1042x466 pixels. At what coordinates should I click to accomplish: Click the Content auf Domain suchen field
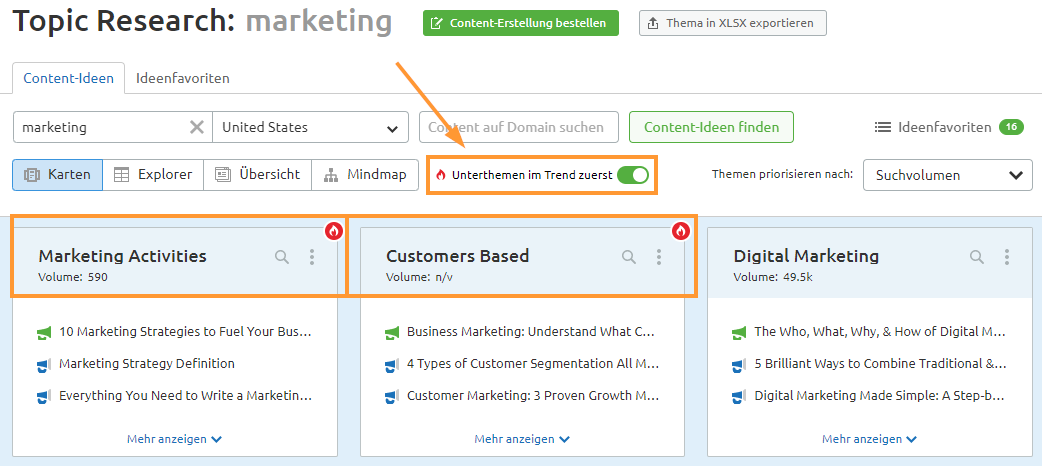(x=519, y=127)
